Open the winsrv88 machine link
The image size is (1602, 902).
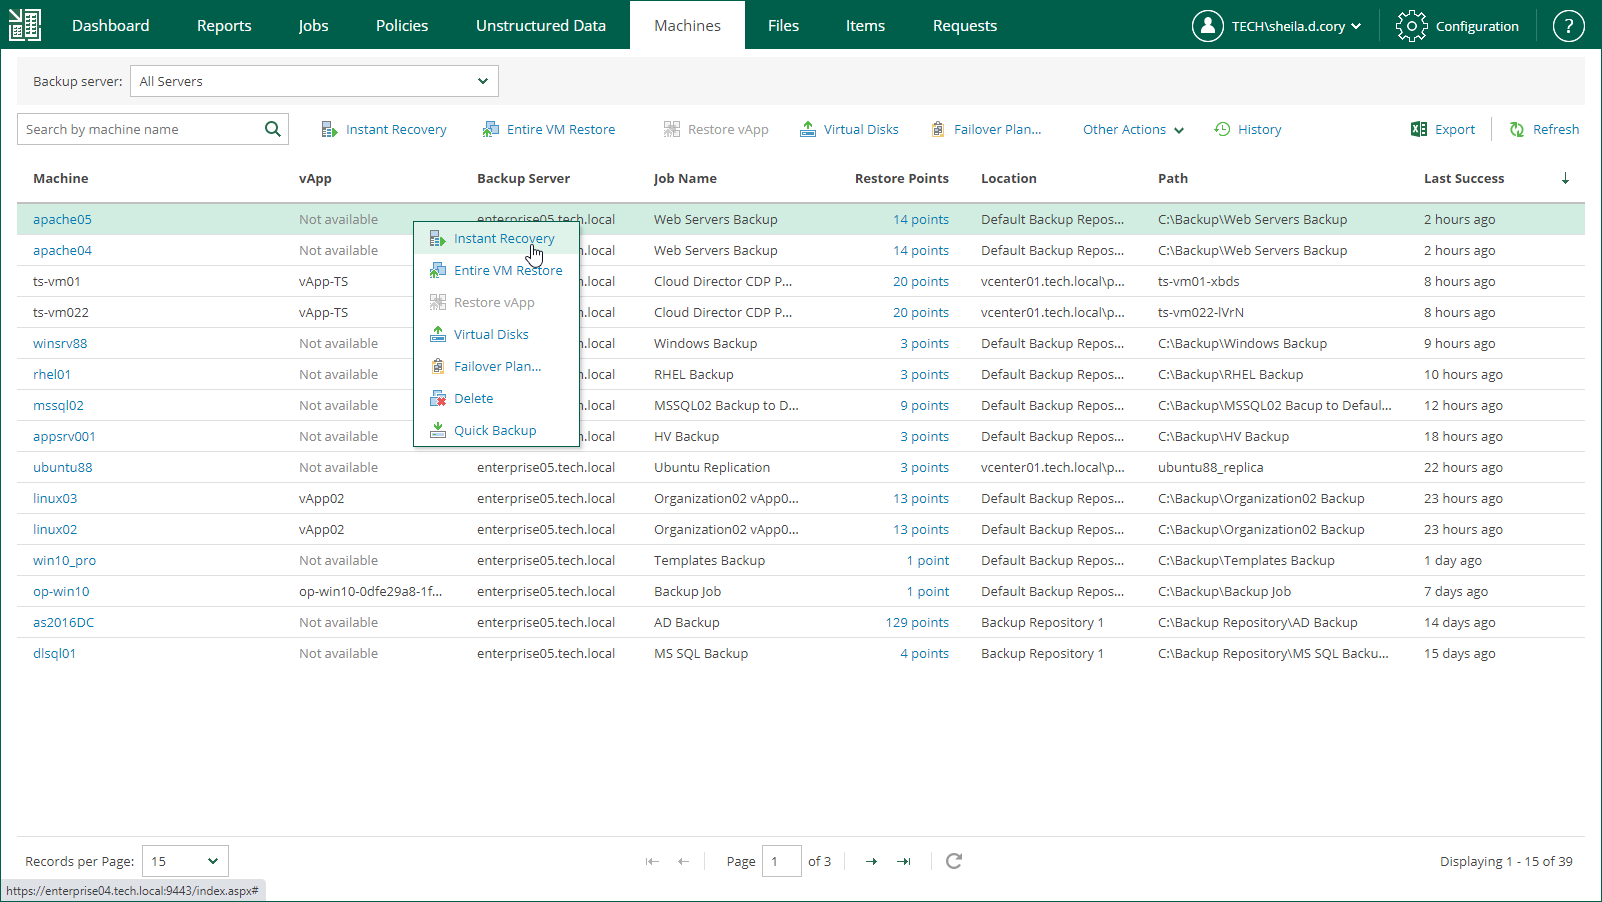click(60, 343)
